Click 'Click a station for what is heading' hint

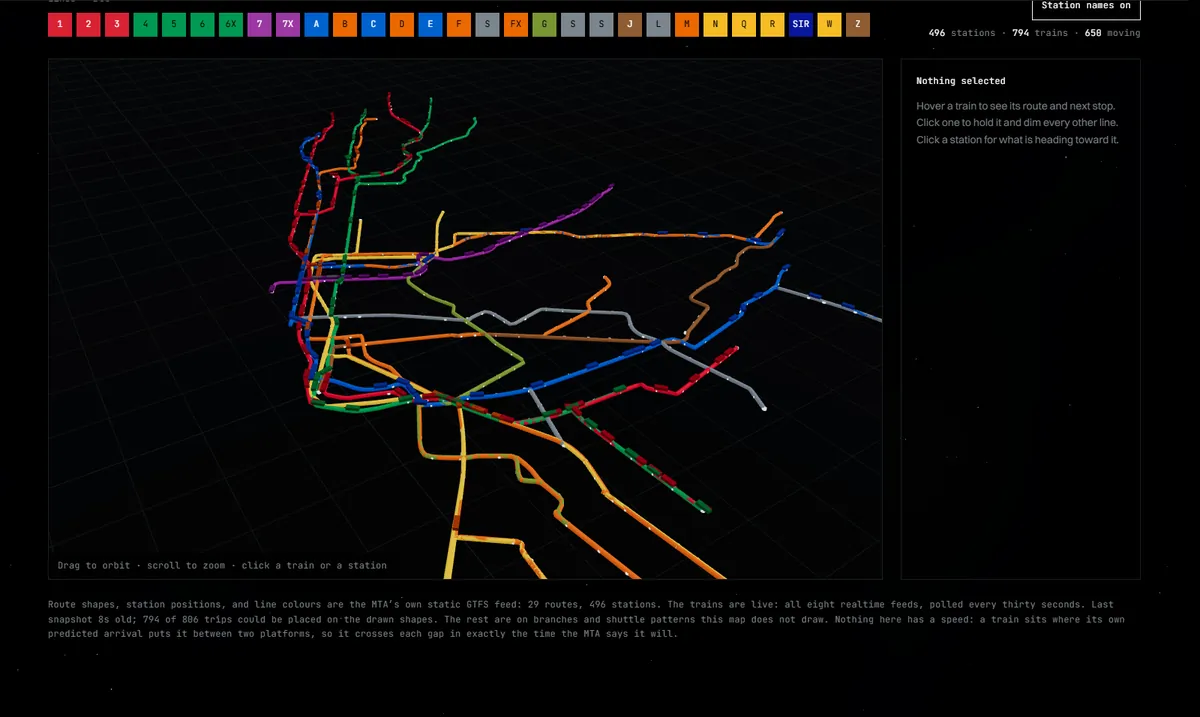1017,140
